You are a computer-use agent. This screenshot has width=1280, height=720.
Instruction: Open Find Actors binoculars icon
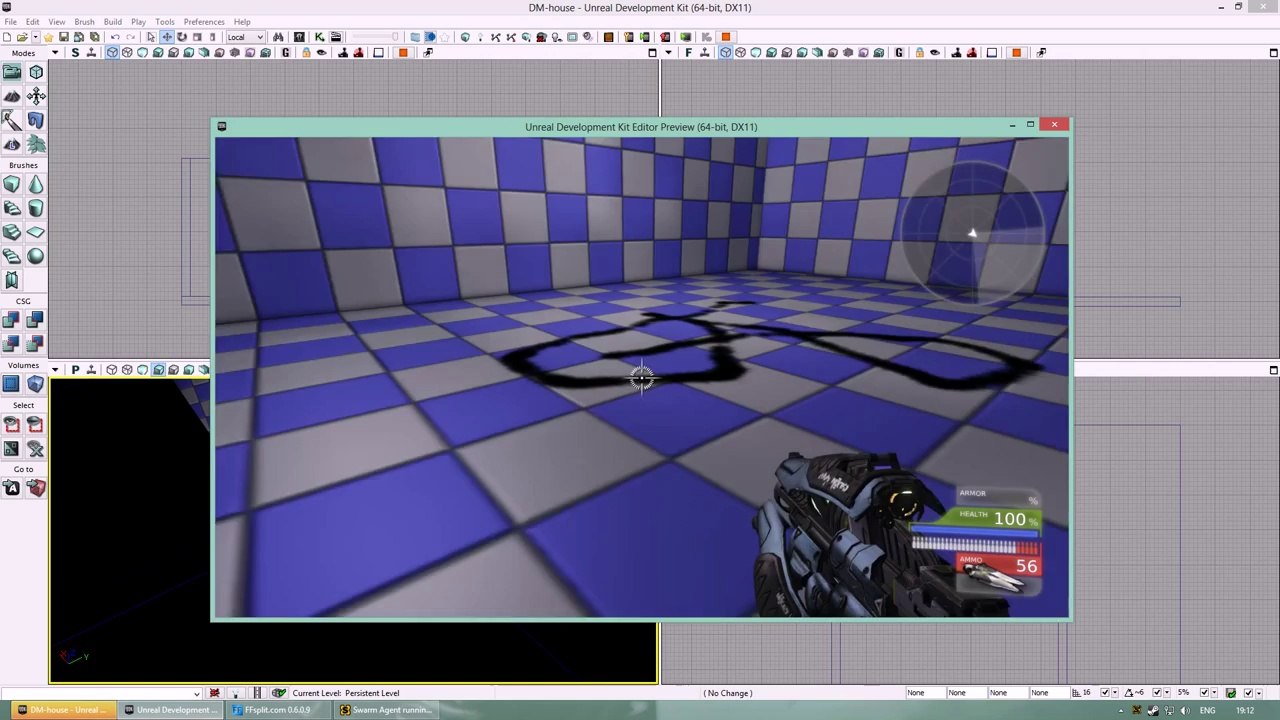pos(278,37)
